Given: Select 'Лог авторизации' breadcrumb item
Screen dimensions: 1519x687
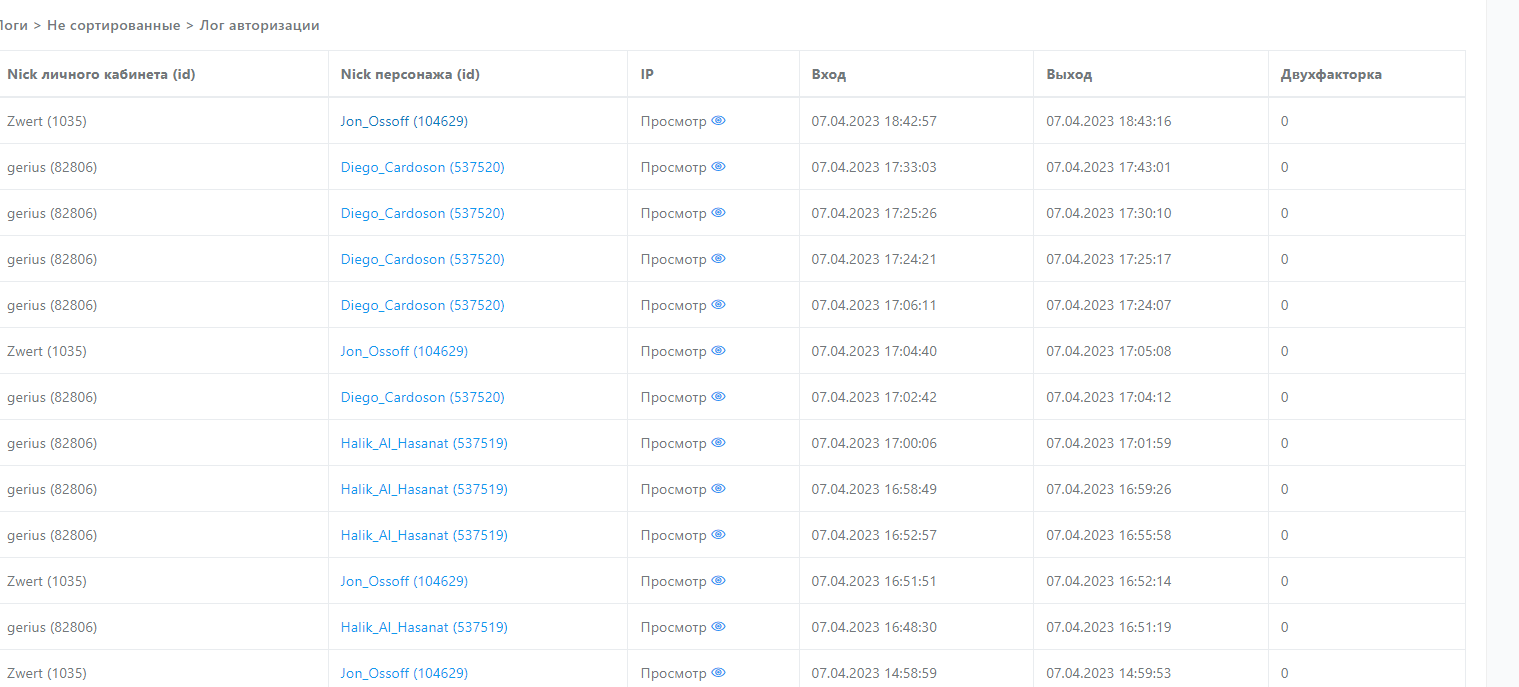Looking at the screenshot, I should point(259,25).
